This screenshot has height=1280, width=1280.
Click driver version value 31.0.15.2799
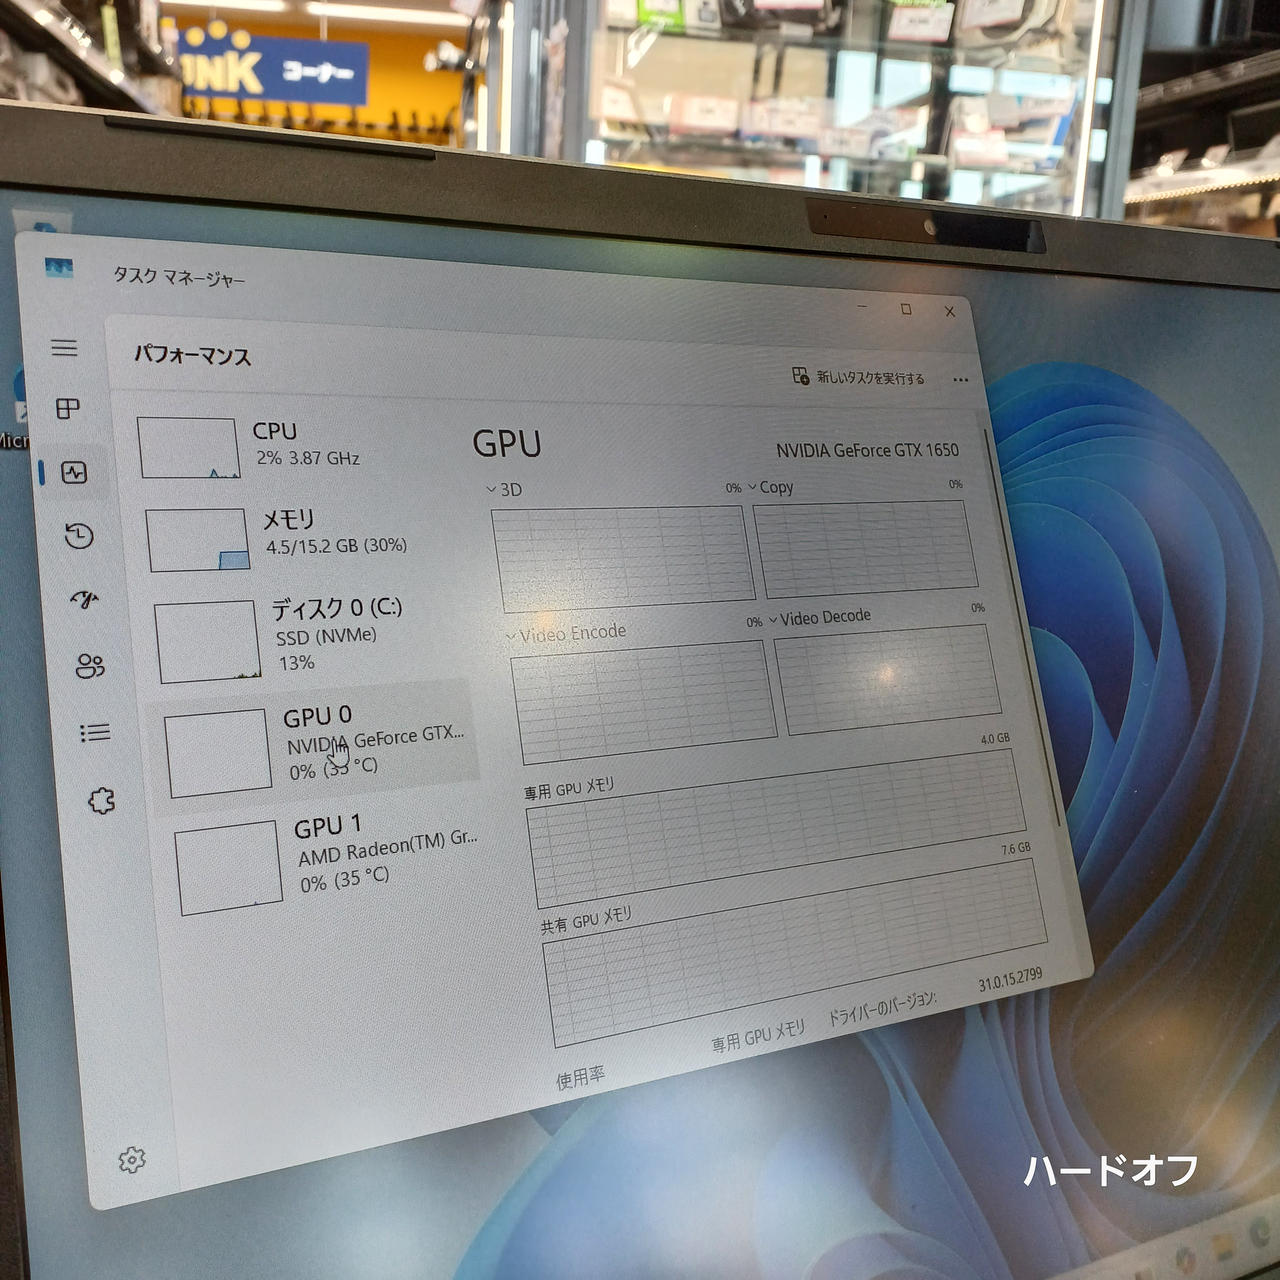click(x=1010, y=978)
